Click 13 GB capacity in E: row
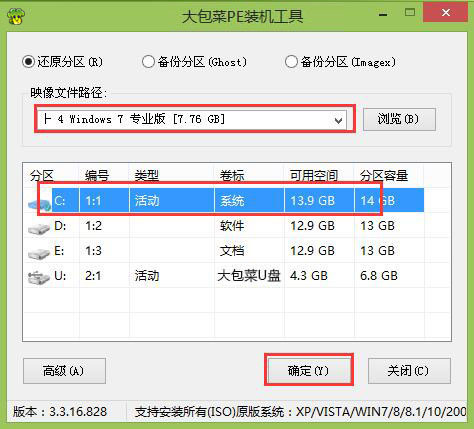Viewport: 474px width, 429px height. pos(377,251)
